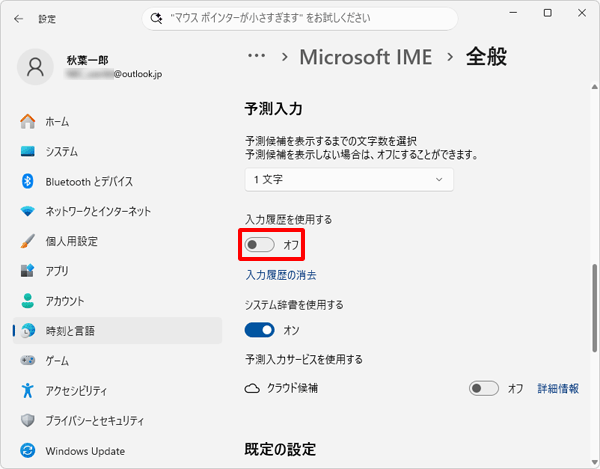Screen dimensions: 600x469
Task: Turn off システム辞書を使用する switch
Action: click(x=259, y=330)
